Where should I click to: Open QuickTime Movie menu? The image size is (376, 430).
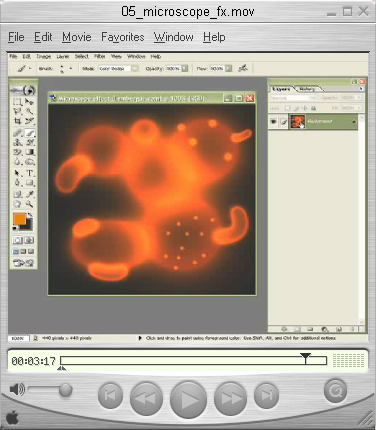click(x=77, y=37)
